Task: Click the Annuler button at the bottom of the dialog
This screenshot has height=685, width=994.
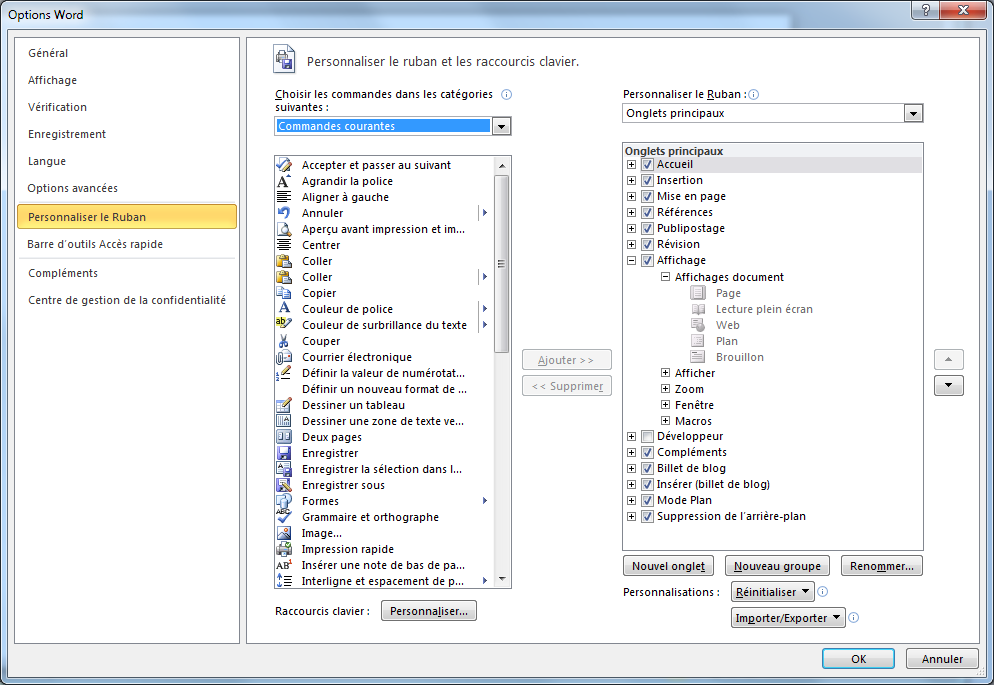Action: pos(942,659)
